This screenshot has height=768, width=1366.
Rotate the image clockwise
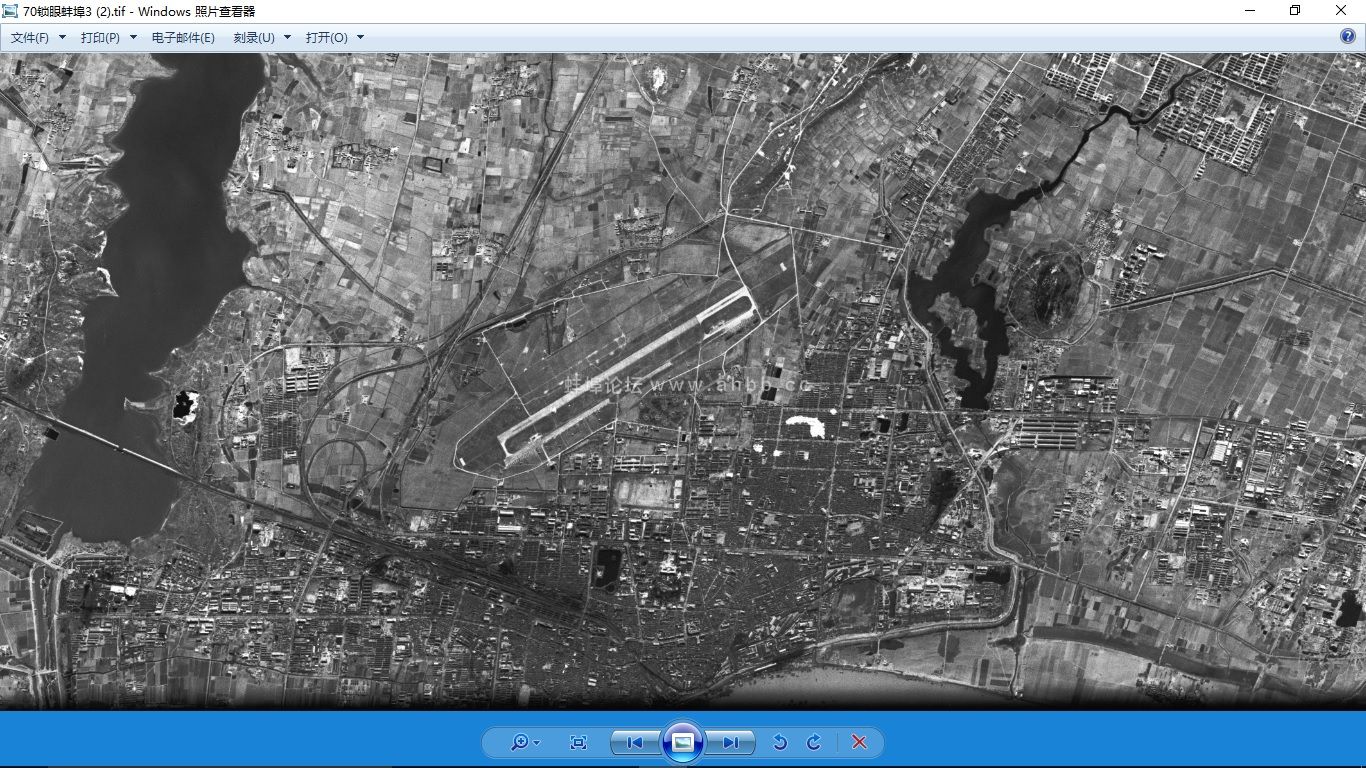tap(814, 742)
